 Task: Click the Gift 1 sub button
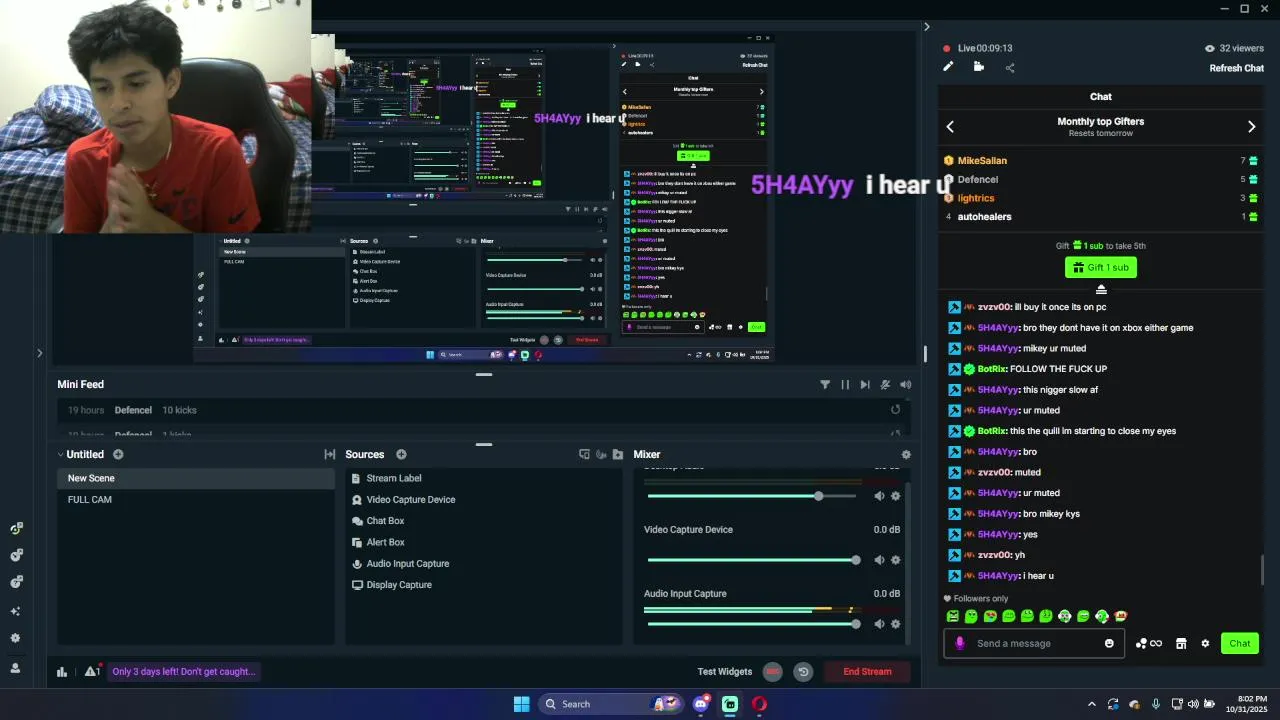pos(1101,267)
